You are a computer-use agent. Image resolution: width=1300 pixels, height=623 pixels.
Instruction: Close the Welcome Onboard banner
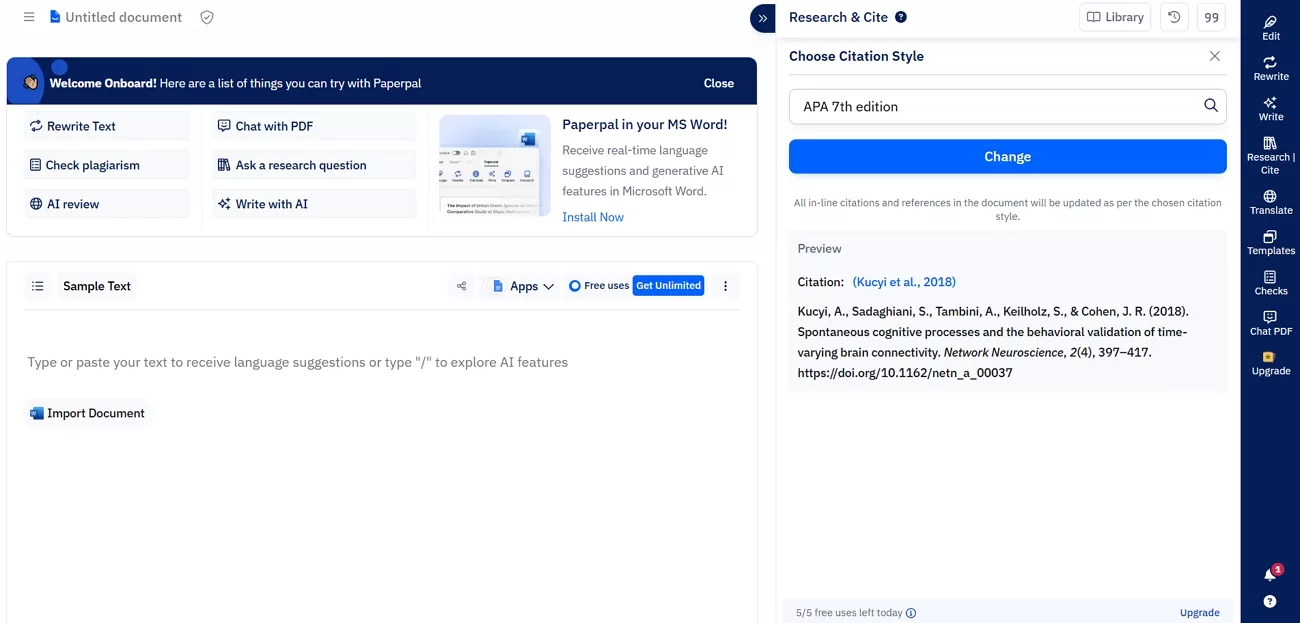718,83
